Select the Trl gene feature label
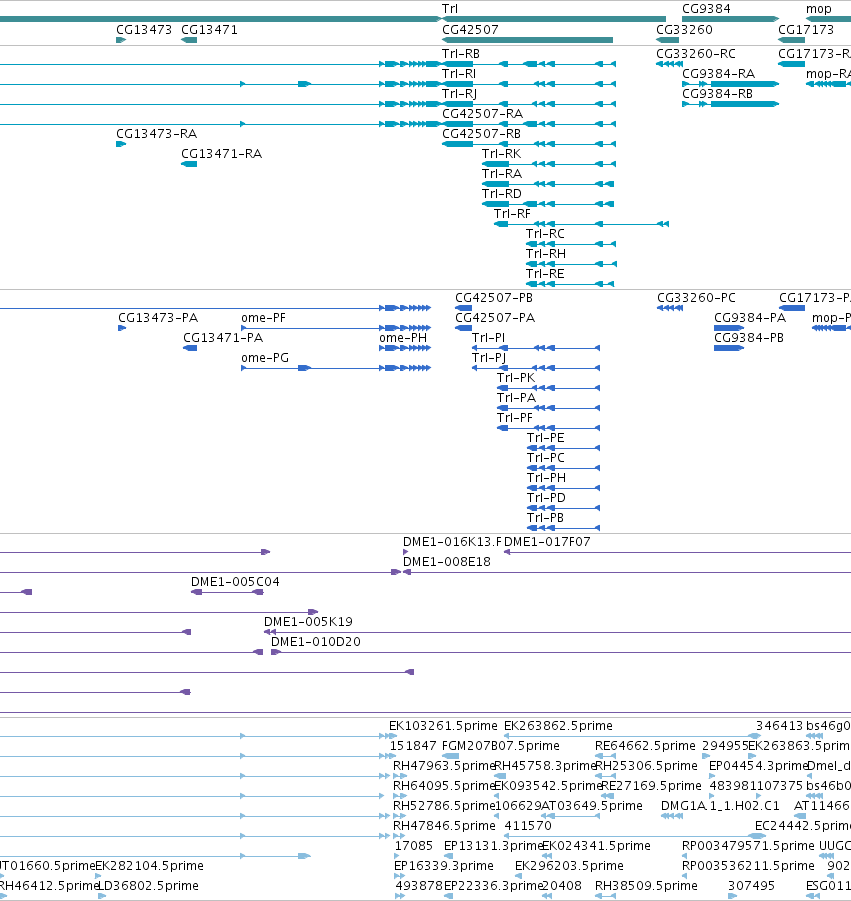Image resolution: width=851 pixels, height=901 pixels. pyautogui.click(x=450, y=9)
